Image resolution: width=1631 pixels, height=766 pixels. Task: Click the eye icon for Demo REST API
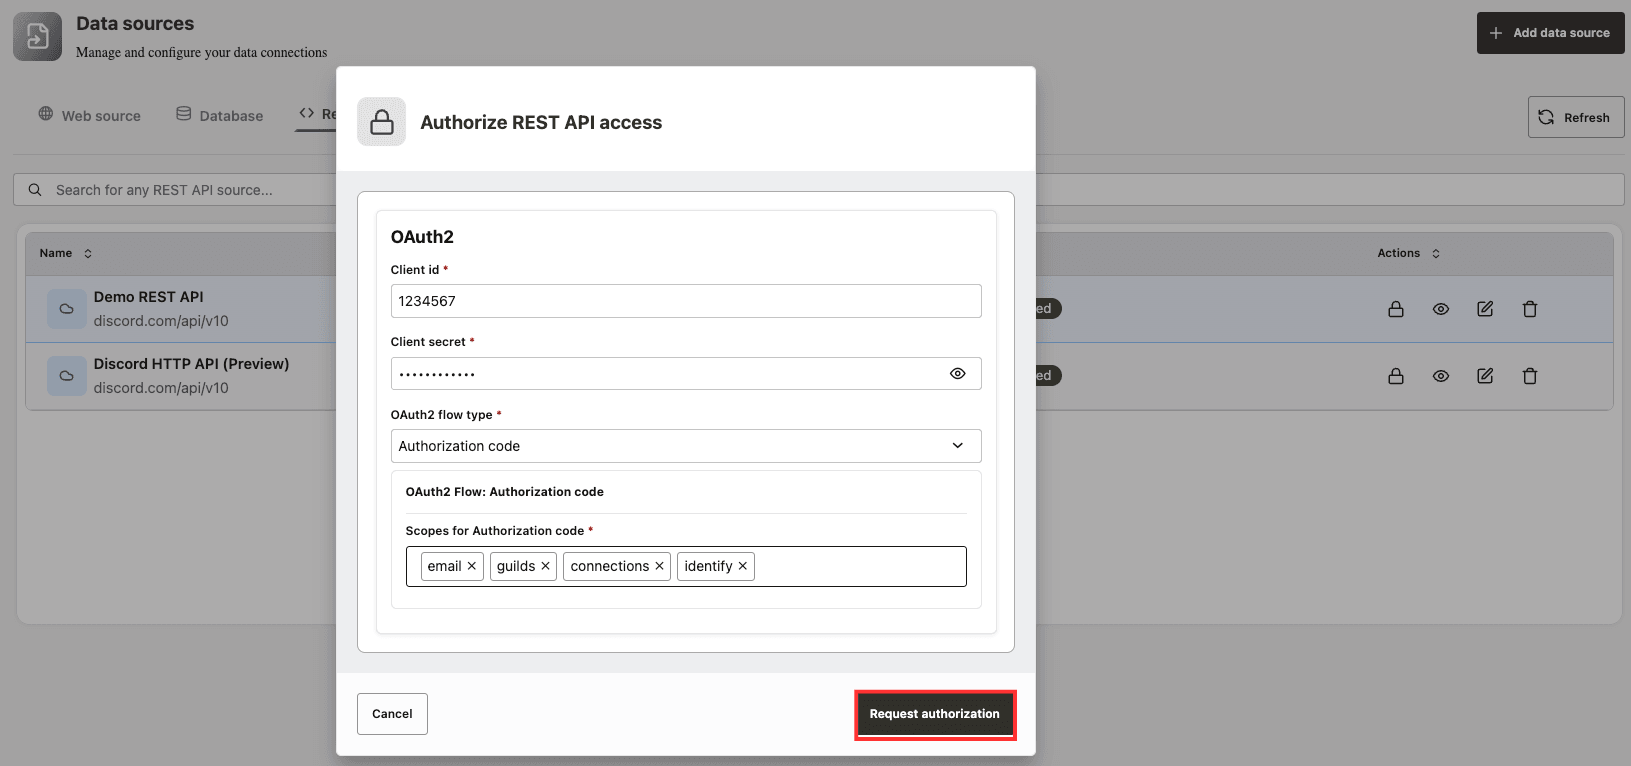coord(1441,309)
